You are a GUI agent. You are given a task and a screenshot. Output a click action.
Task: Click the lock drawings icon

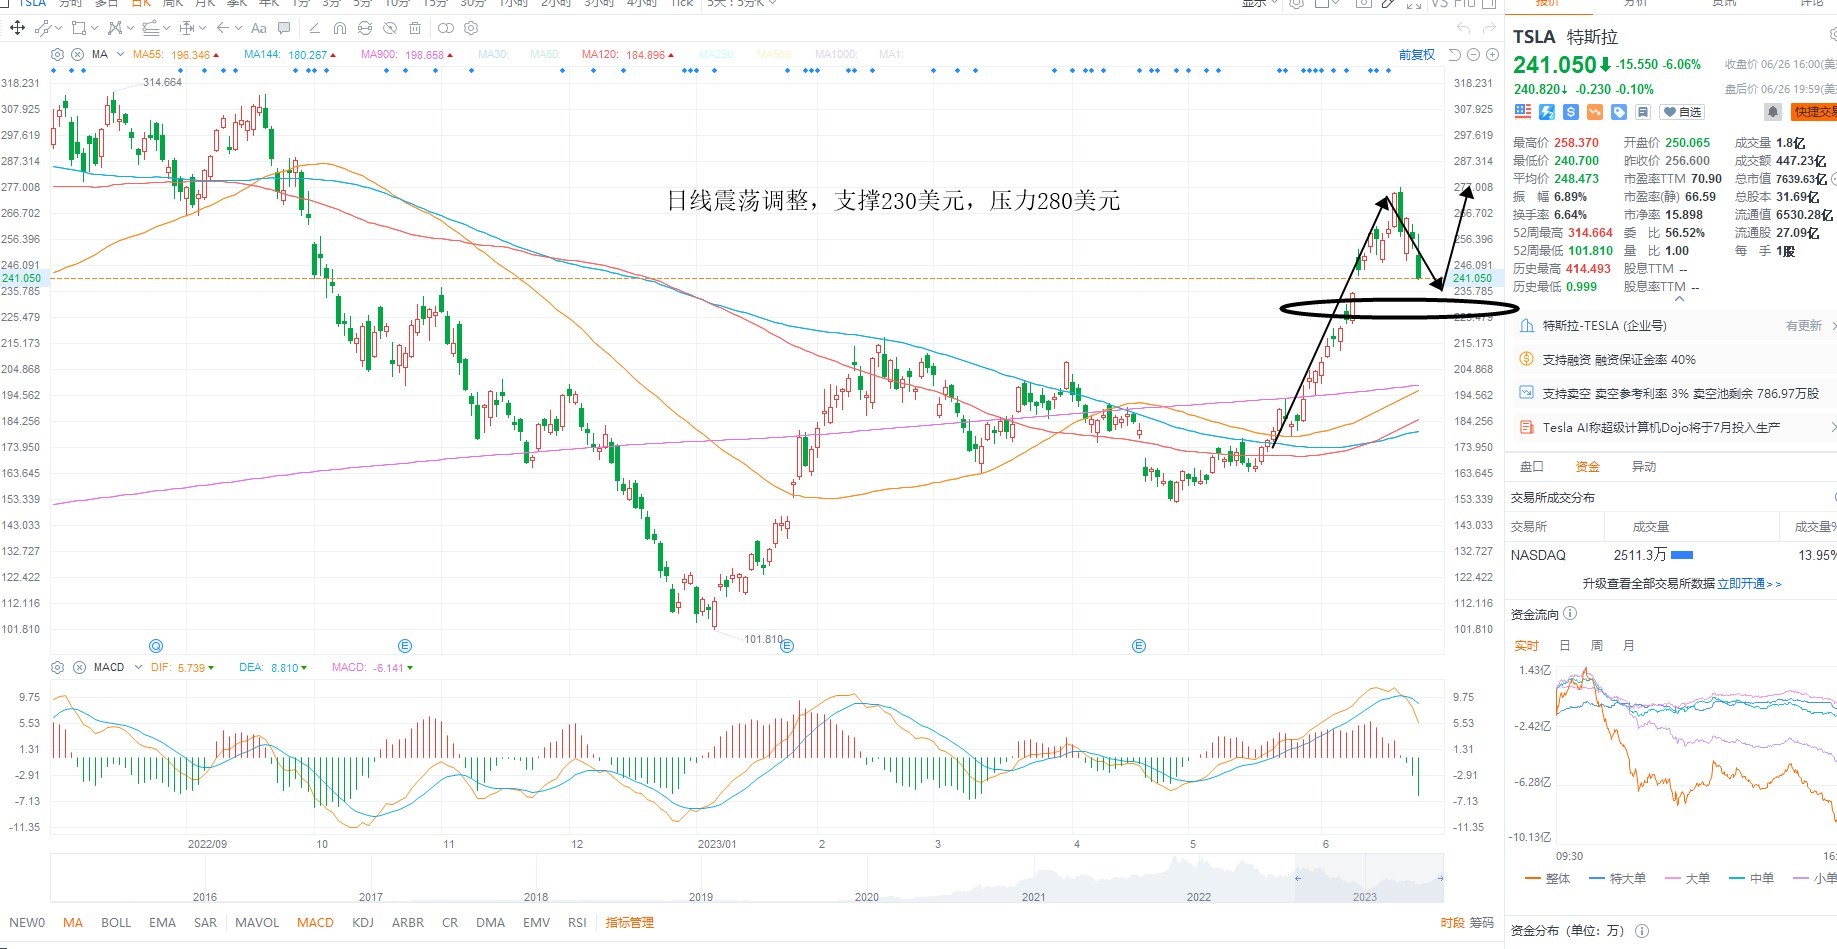pos(365,28)
